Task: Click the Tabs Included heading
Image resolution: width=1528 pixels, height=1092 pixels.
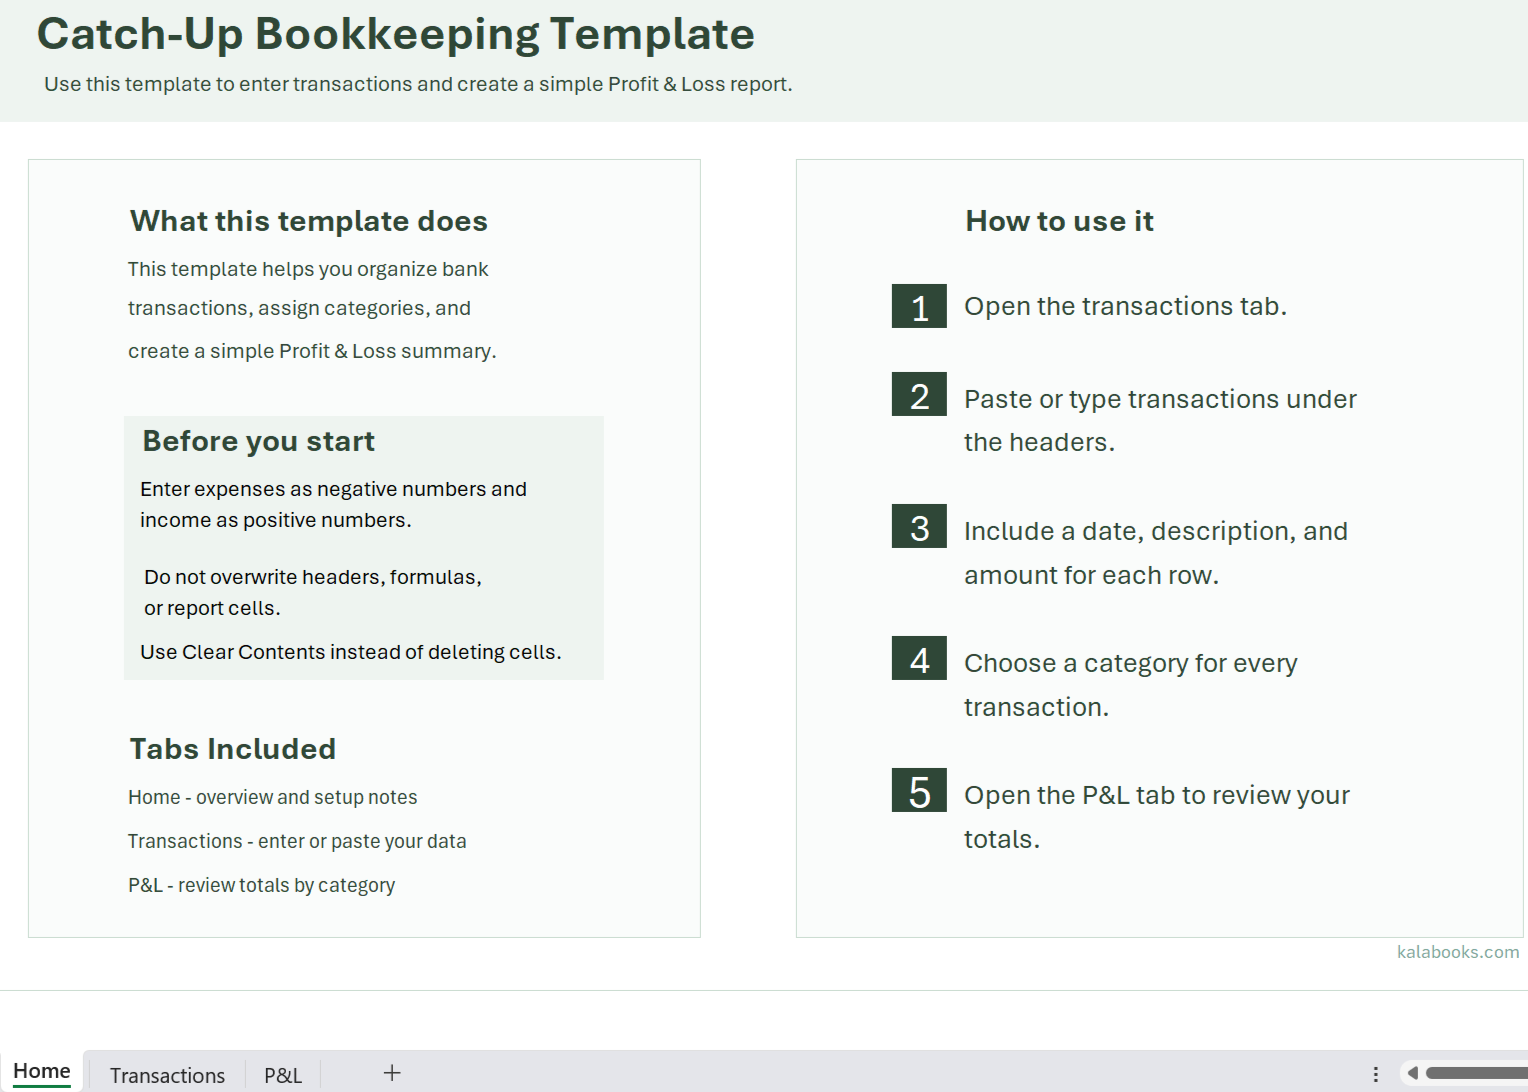Action: click(232, 749)
